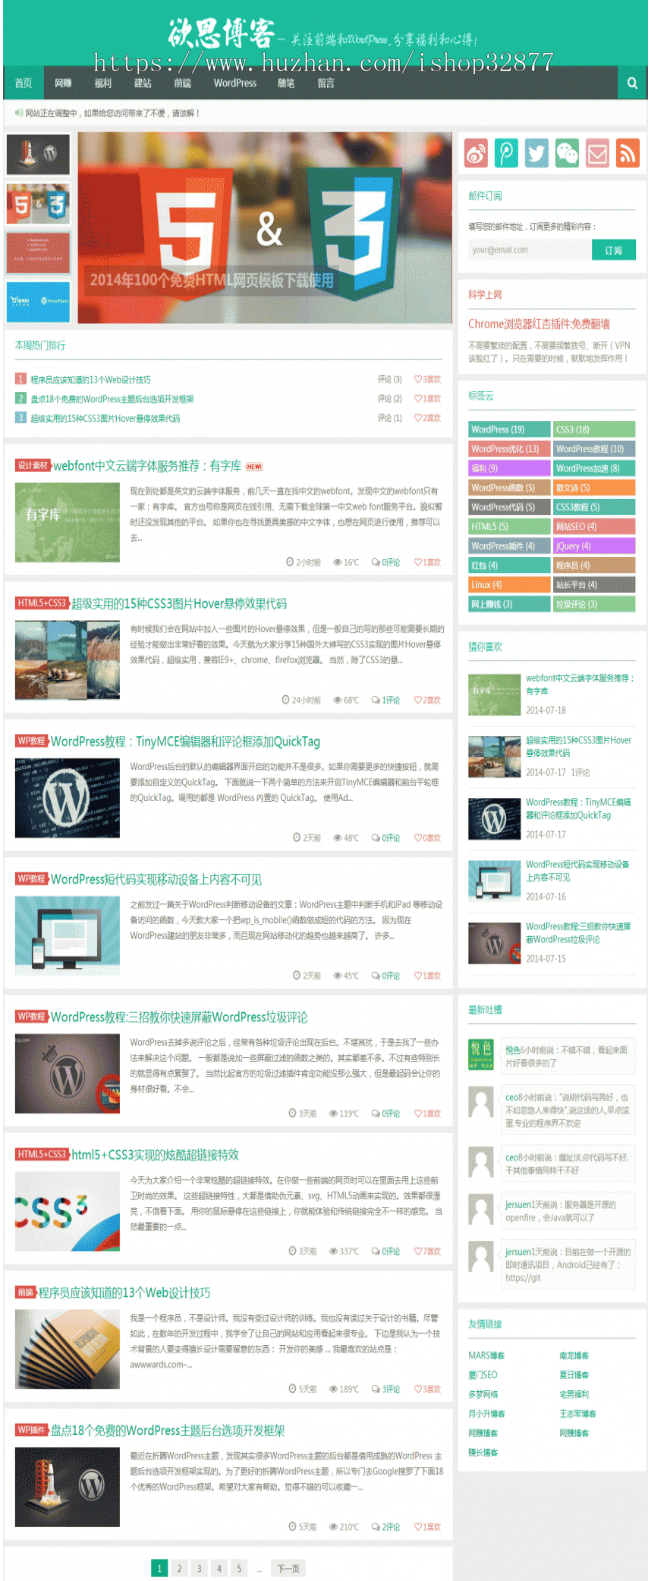Select the purple 福利 (9) tag

coord(509,468)
